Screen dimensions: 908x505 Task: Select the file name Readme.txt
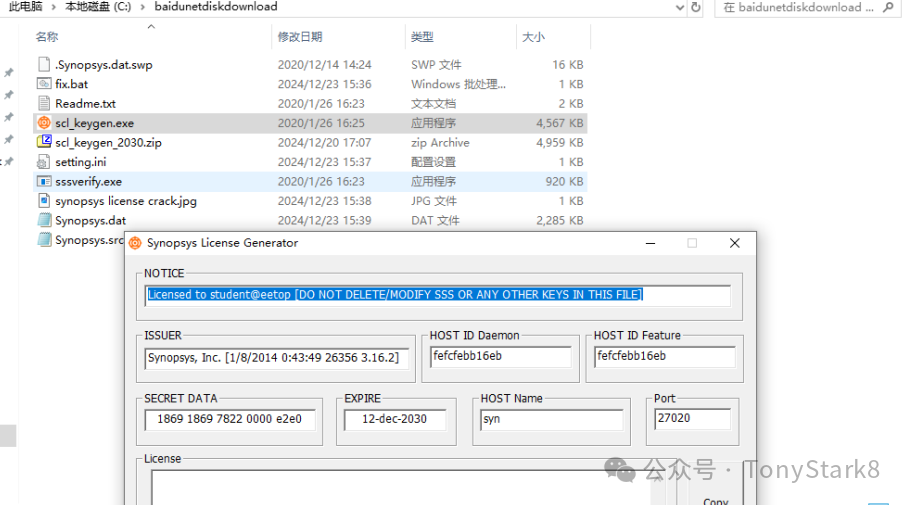[x=85, y=104]
